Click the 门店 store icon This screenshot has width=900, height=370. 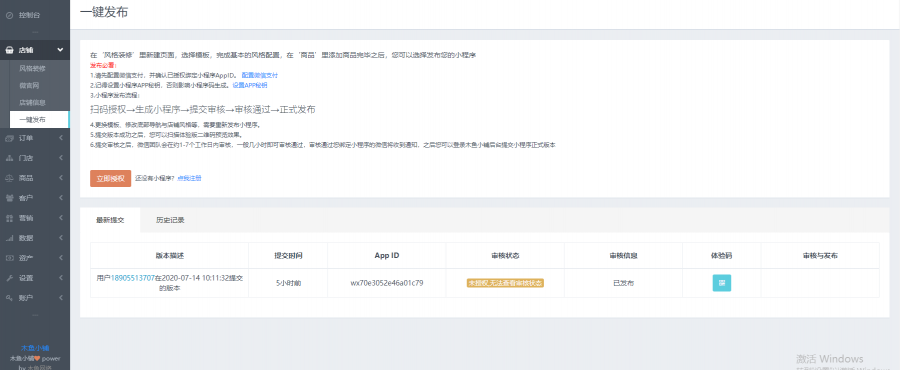(9, 158)
